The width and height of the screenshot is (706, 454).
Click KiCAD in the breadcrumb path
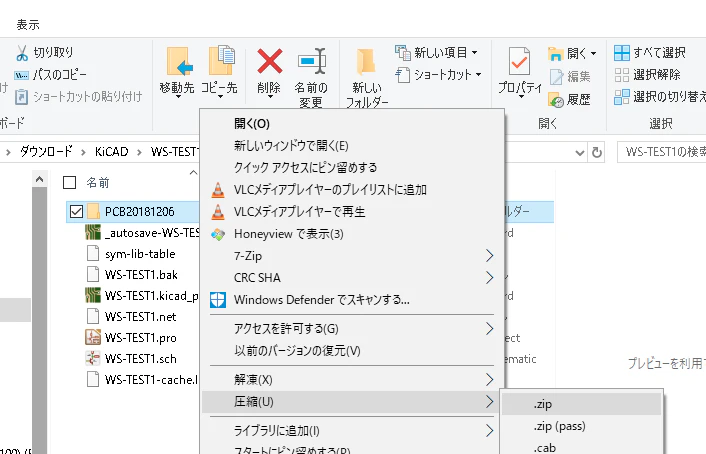tap(111, 152)
